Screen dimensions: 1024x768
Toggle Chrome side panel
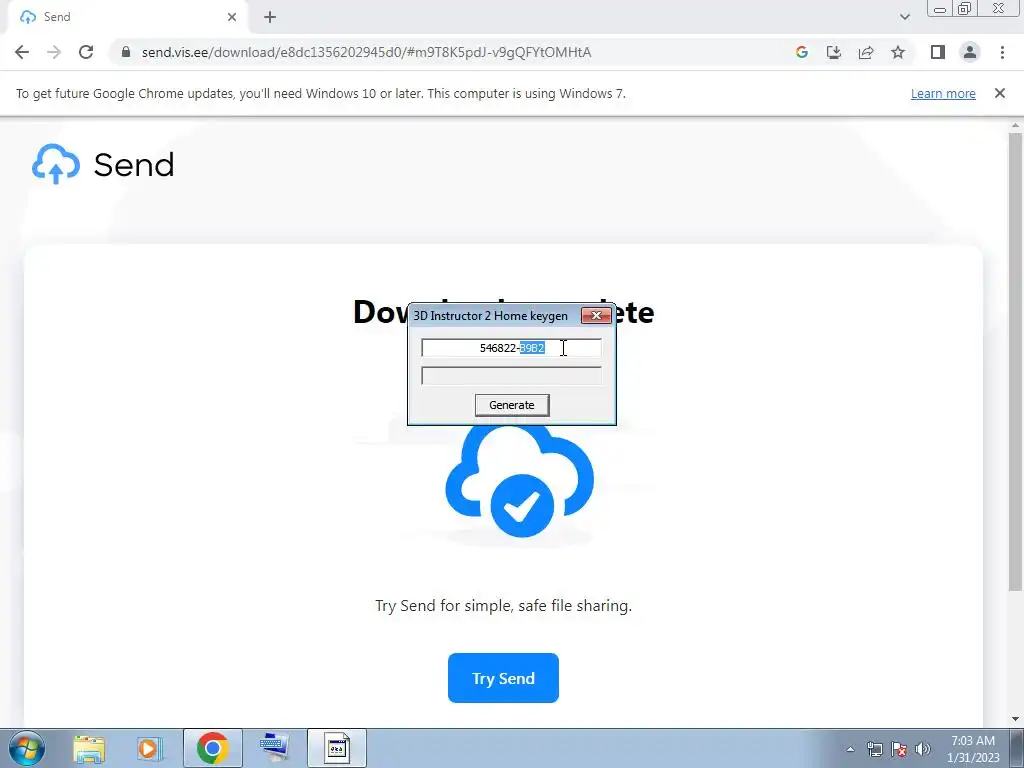(938, 52)
